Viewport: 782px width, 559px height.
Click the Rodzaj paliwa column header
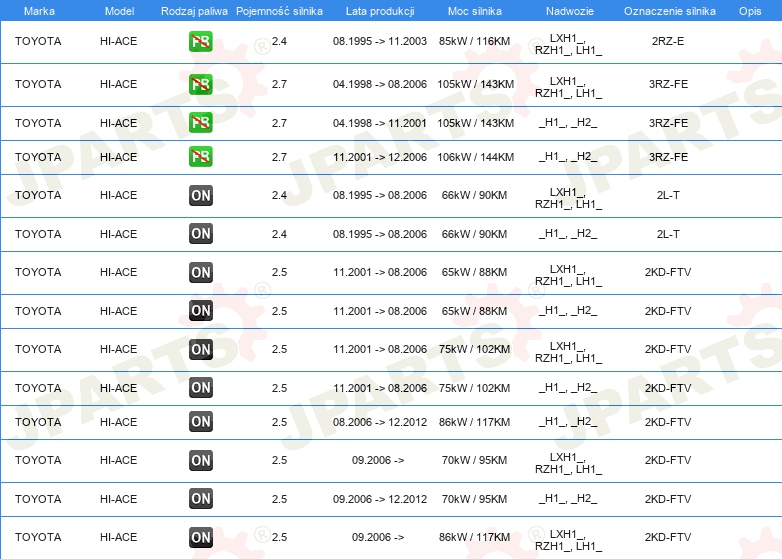tap(194, 11)
